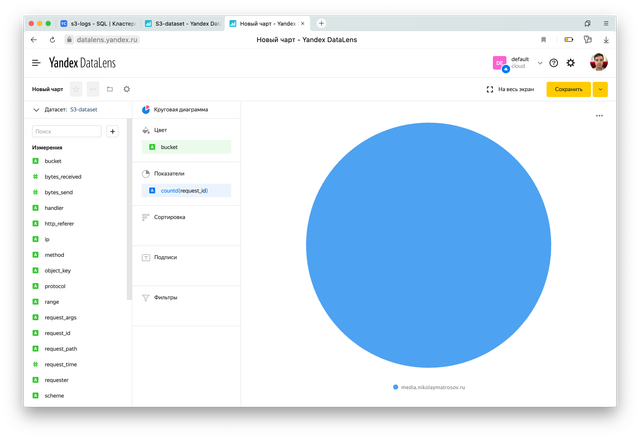Open the help question mark icon
This screenshot has height=438, width=640.
[x=554, y=63]
